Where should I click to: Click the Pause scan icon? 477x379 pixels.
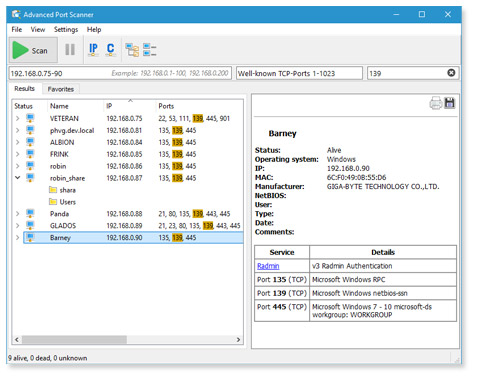coord(70,50)
